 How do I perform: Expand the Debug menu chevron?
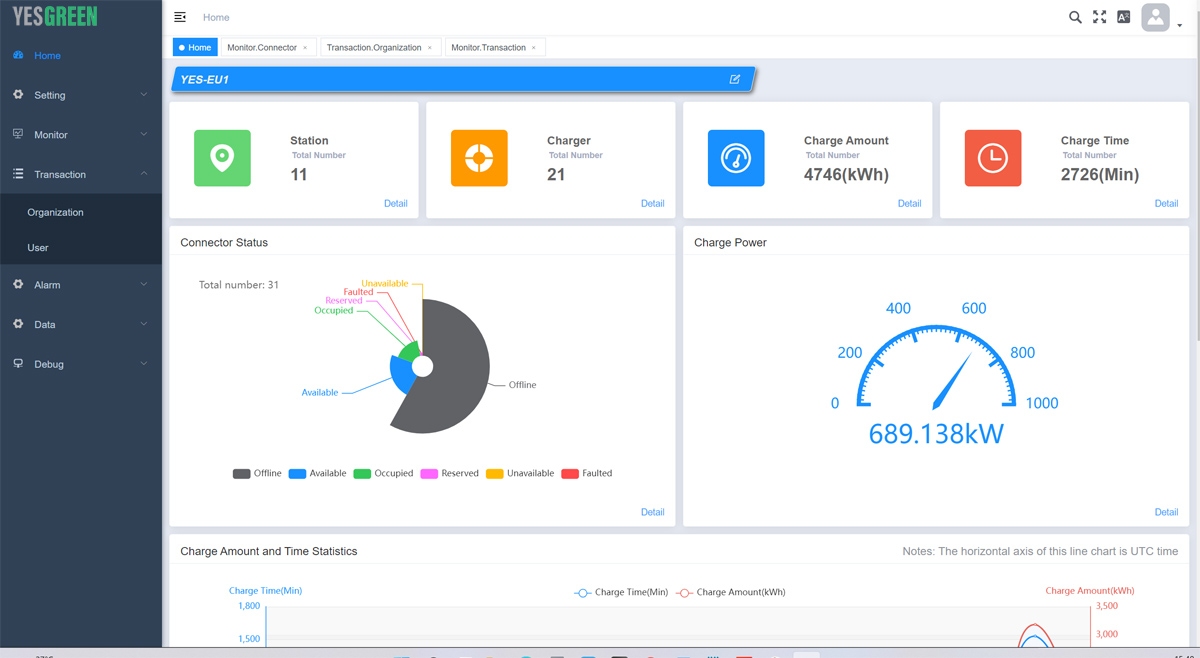(x=144, y=364)
